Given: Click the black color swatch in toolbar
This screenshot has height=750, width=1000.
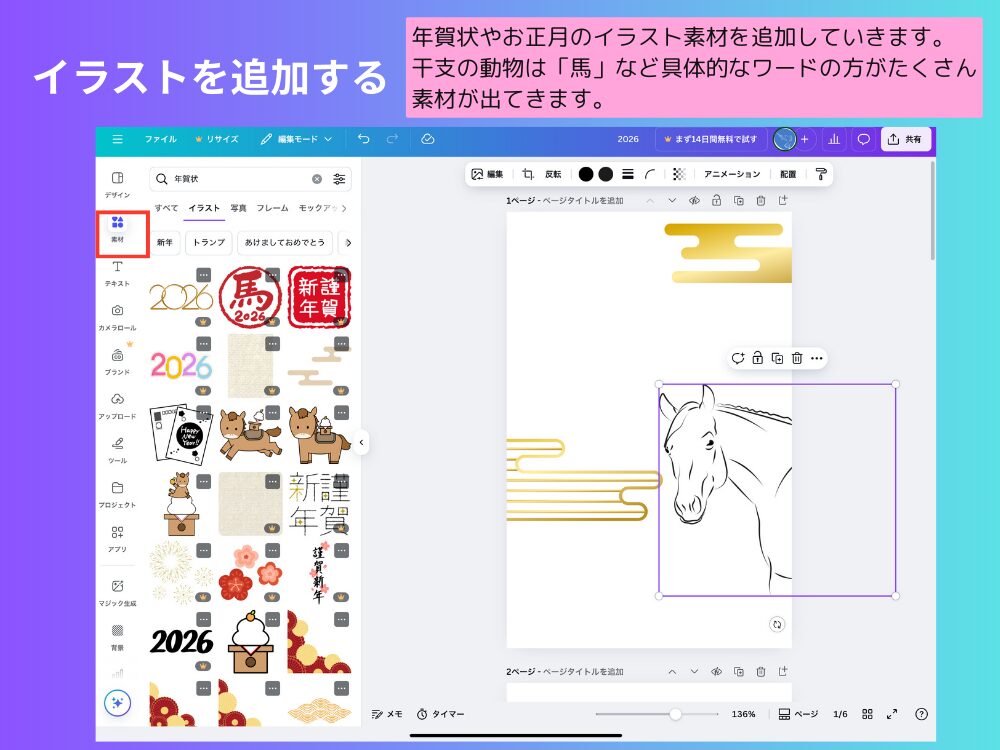Looking at the screenshot, I should point(585,174).
